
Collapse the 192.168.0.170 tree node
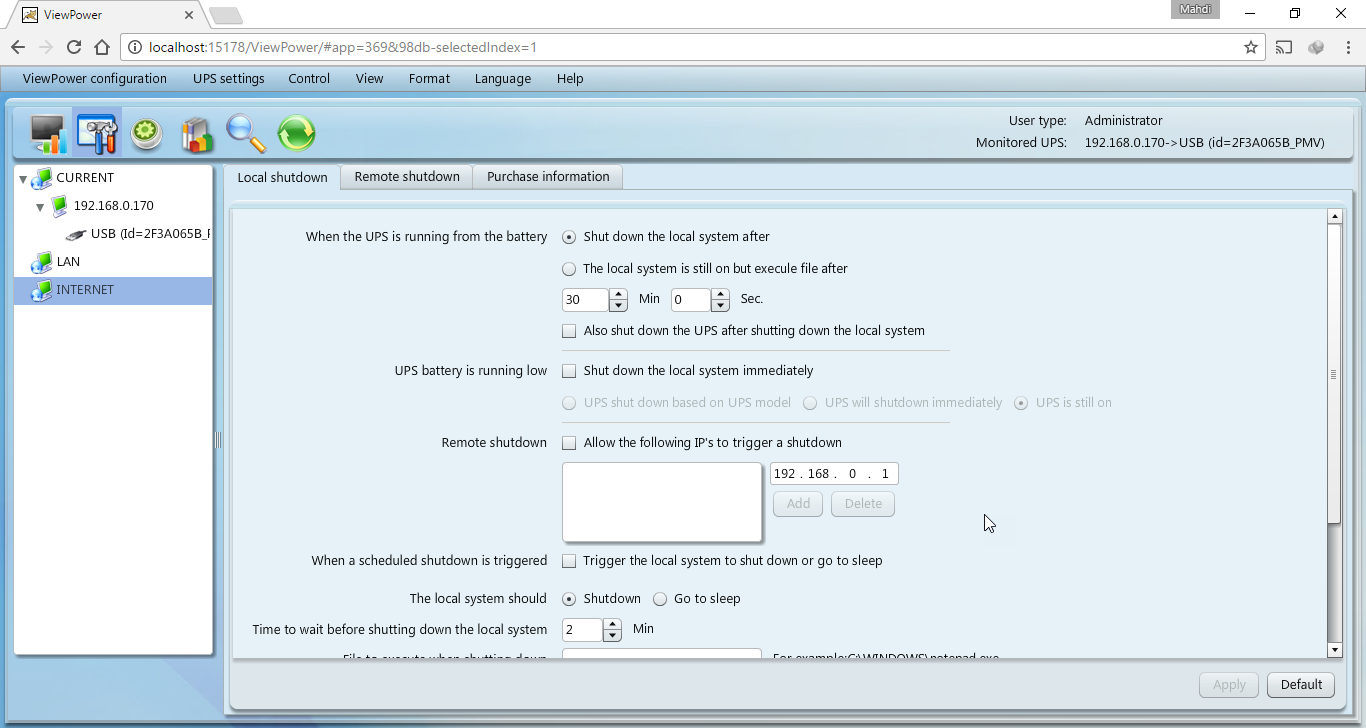[40, 207]
